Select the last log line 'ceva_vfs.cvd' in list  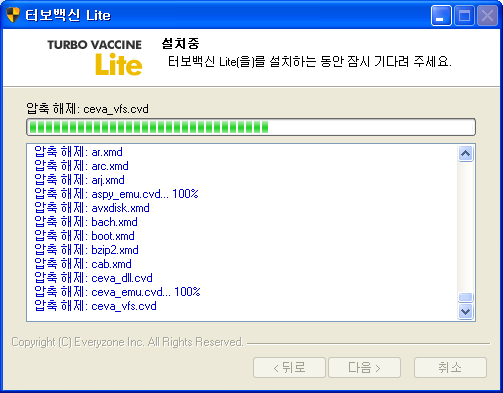pos(95,306)
